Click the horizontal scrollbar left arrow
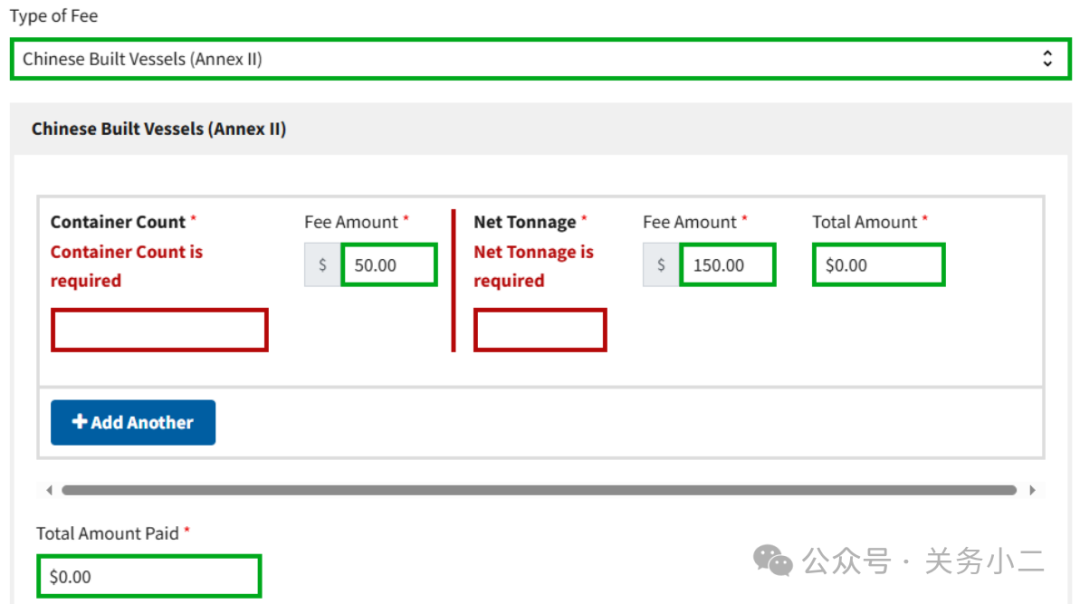The image size is (1080, 604). click(x=49, y=490)
